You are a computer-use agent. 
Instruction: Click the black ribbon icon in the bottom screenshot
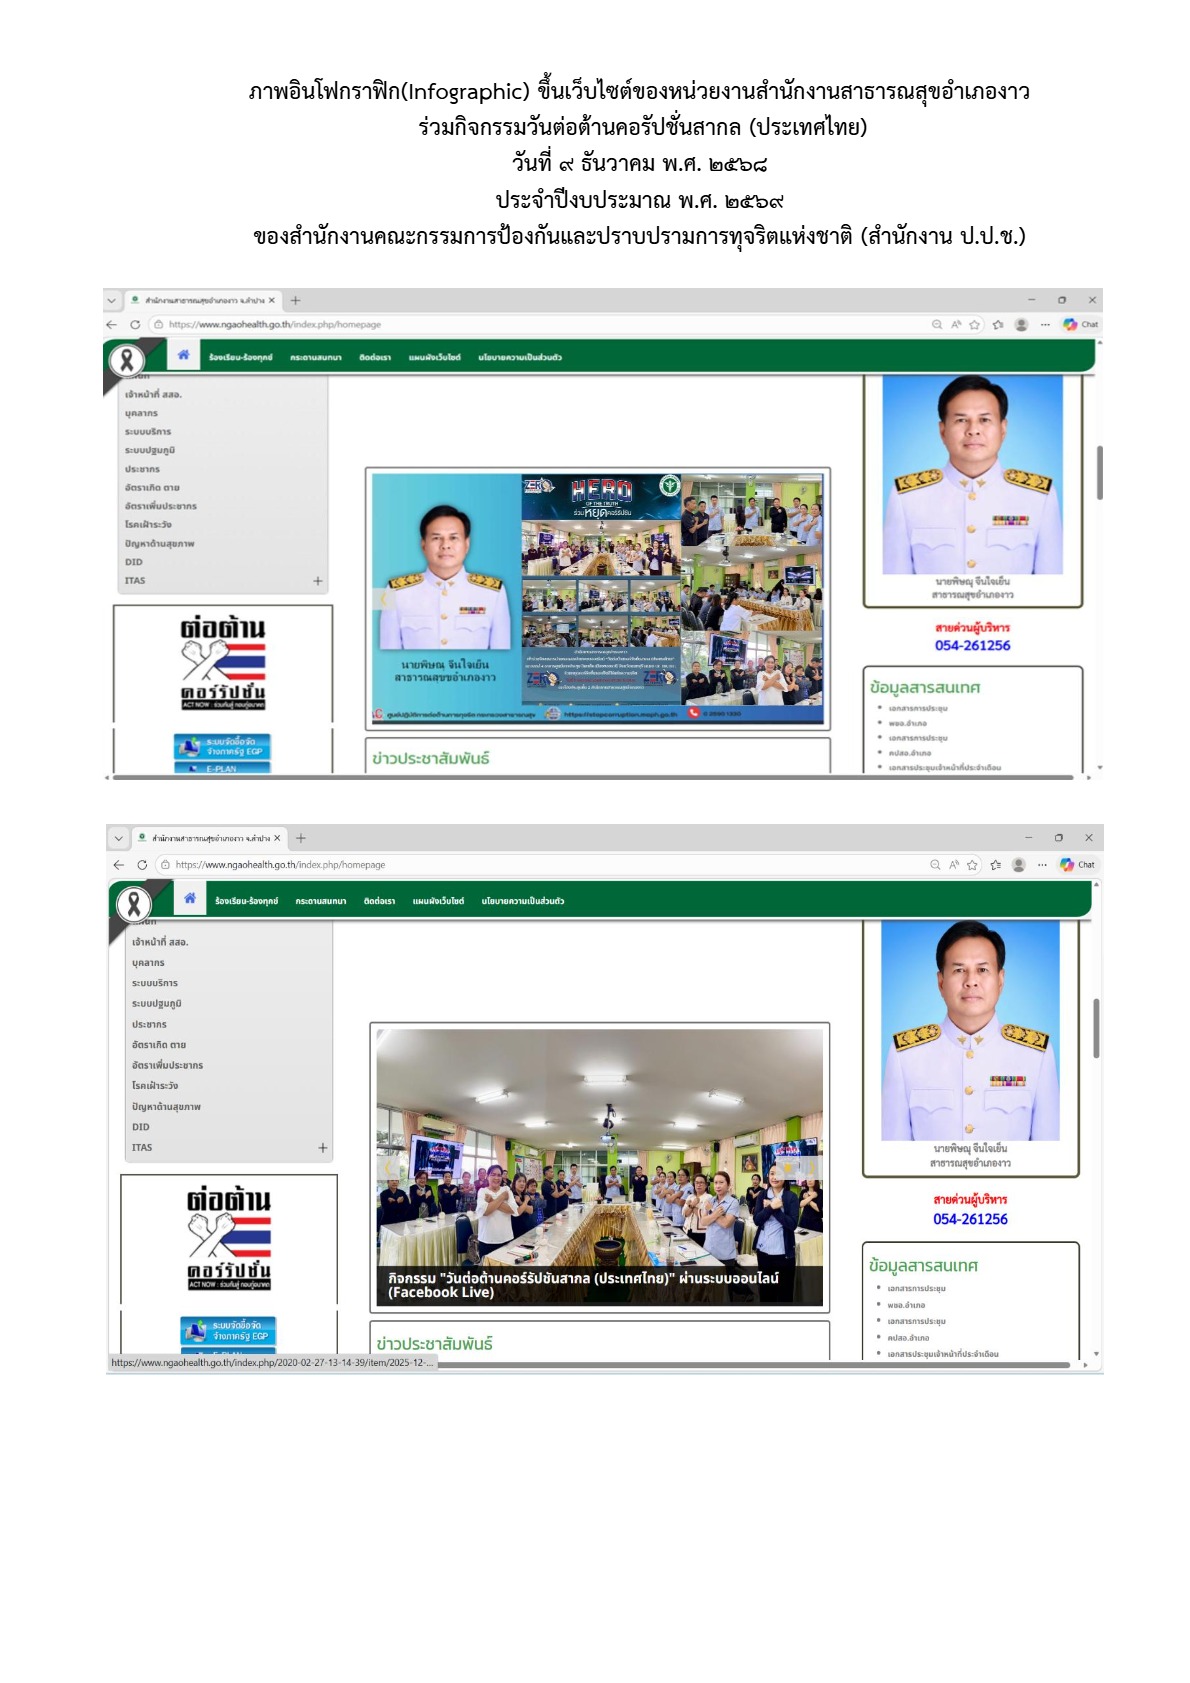(x=134, y=904)
